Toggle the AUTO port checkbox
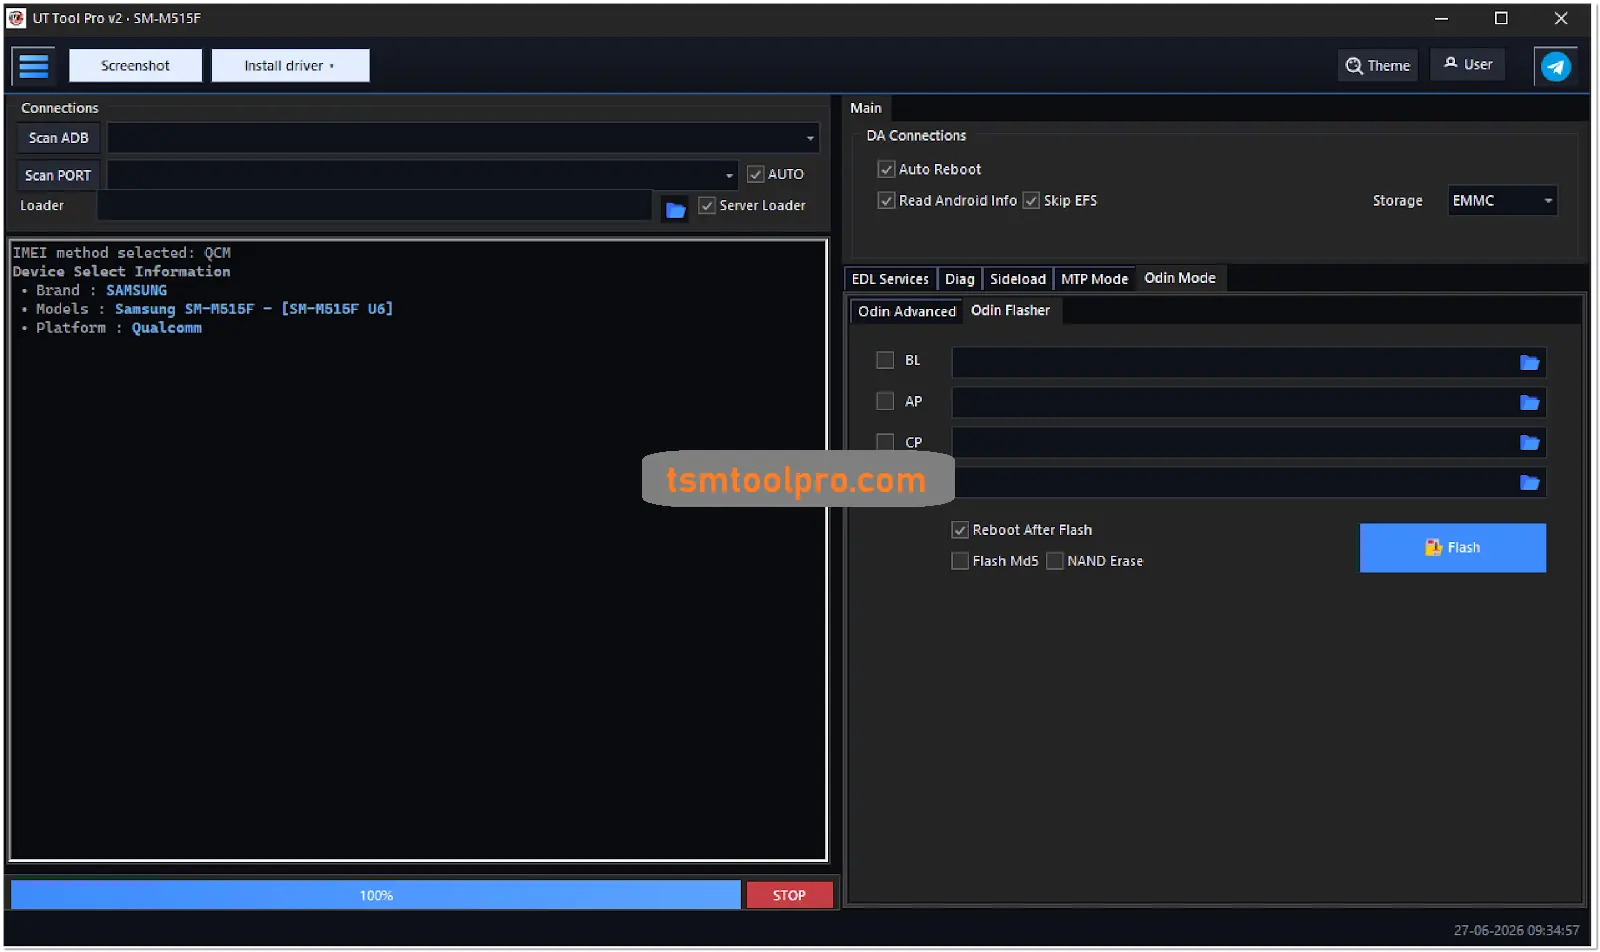The width and height of the screenshot is (1600, 952). tap(756, 174)
